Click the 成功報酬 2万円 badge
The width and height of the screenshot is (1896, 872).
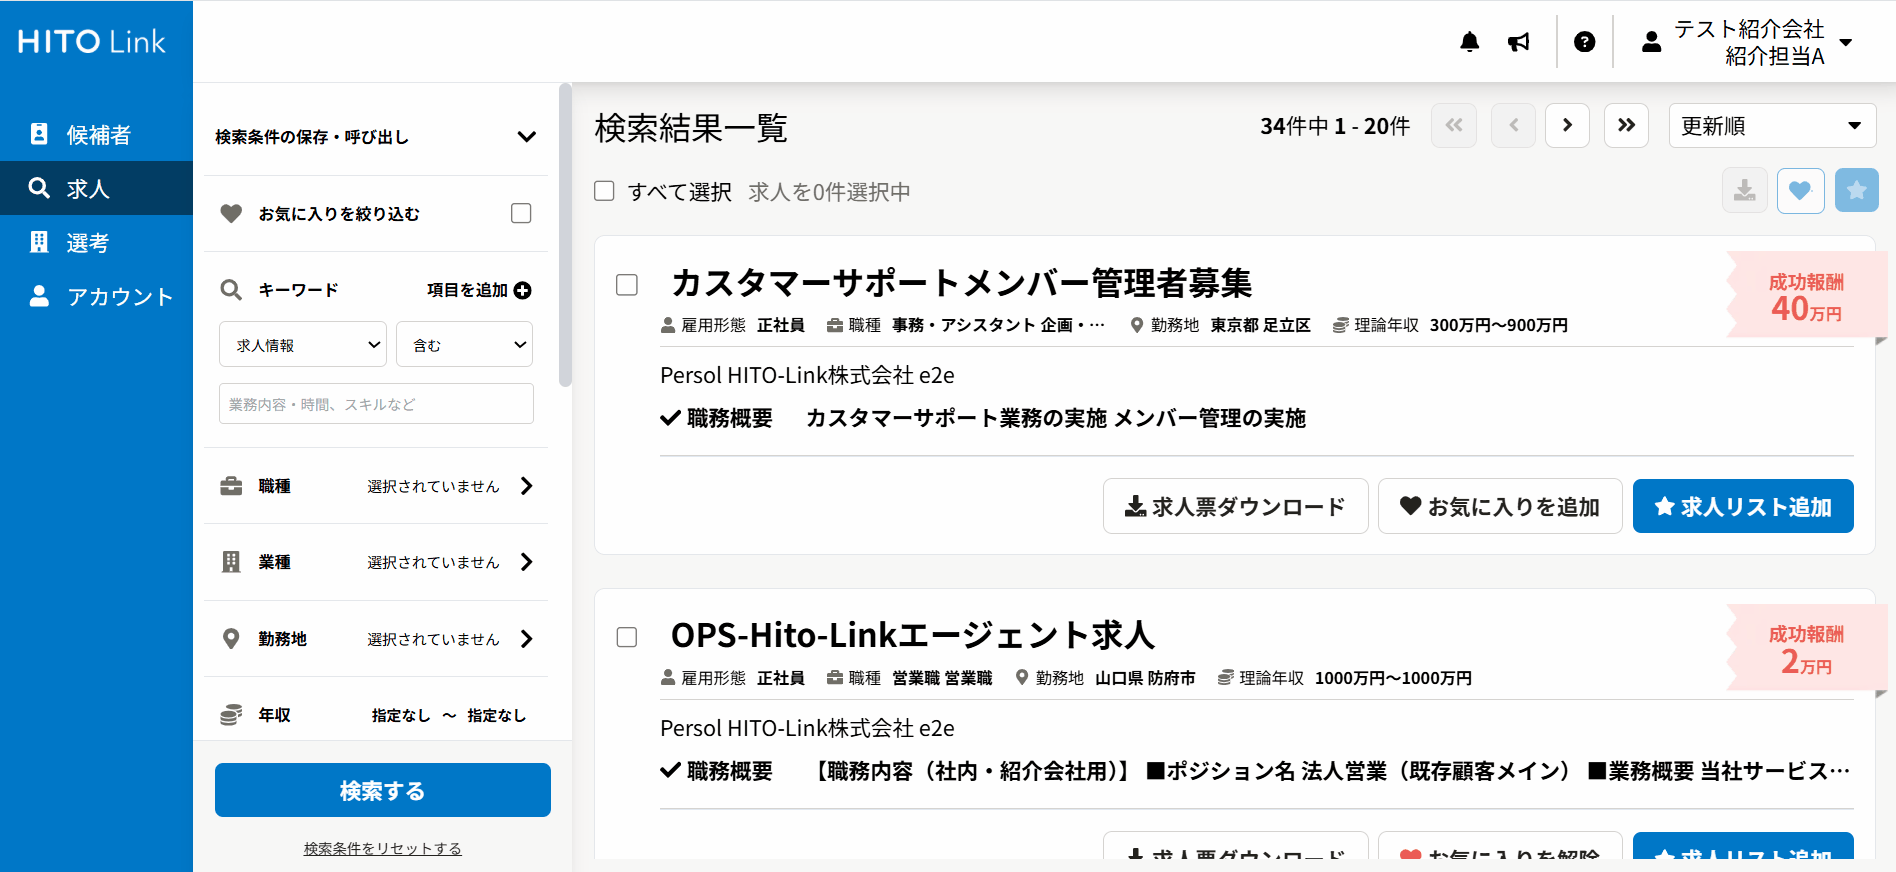[x=1806, y=648]
